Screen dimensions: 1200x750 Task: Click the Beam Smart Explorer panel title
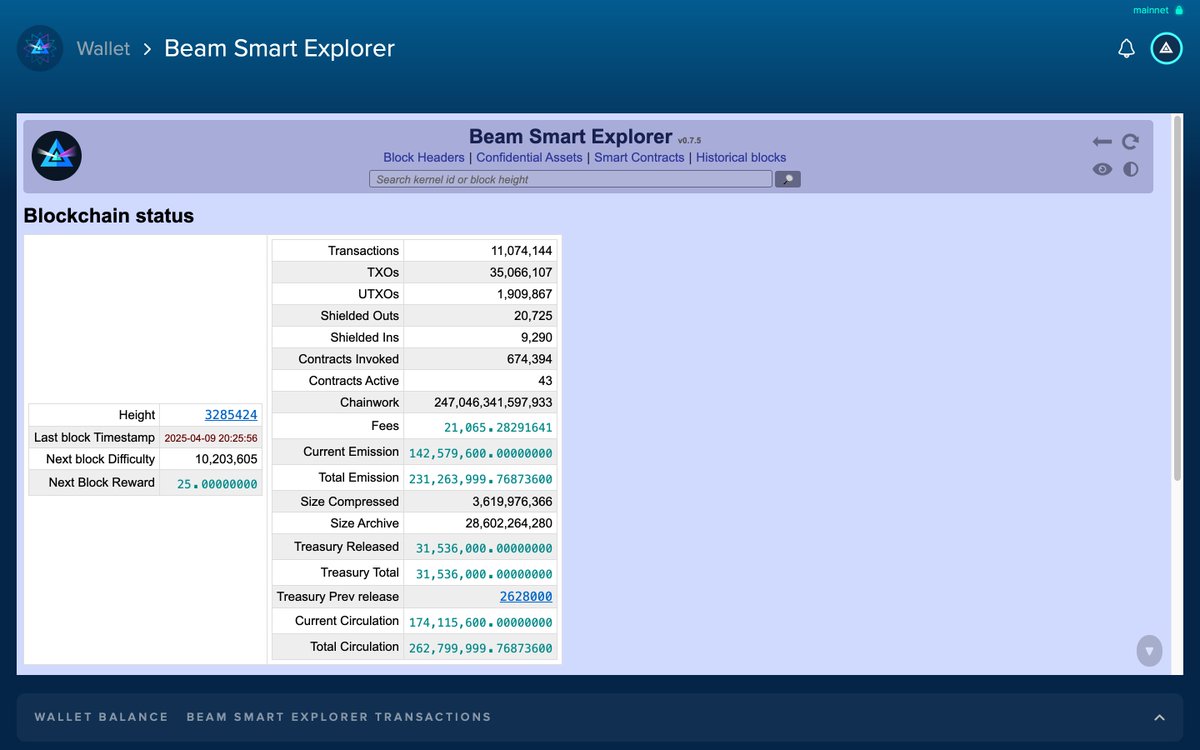coord(571,137)
